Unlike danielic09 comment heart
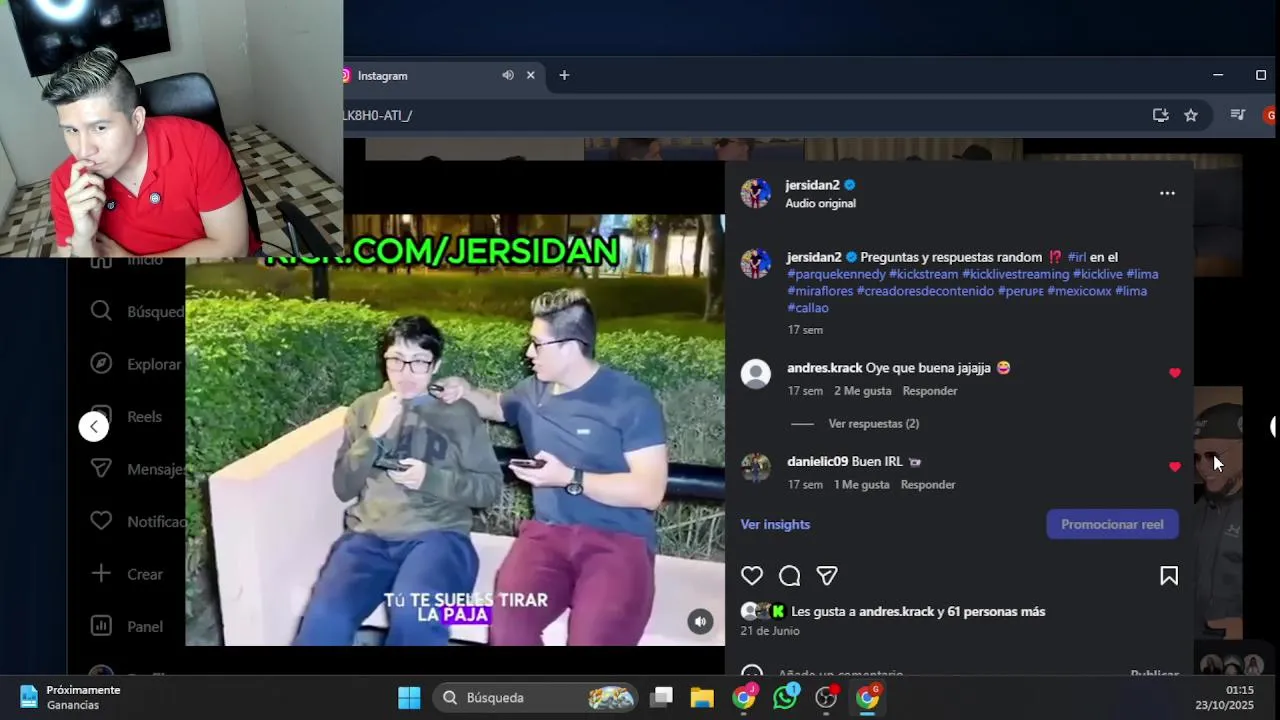The height and width of the screenshot is (720, 1280). click(x=1175, y=467)
